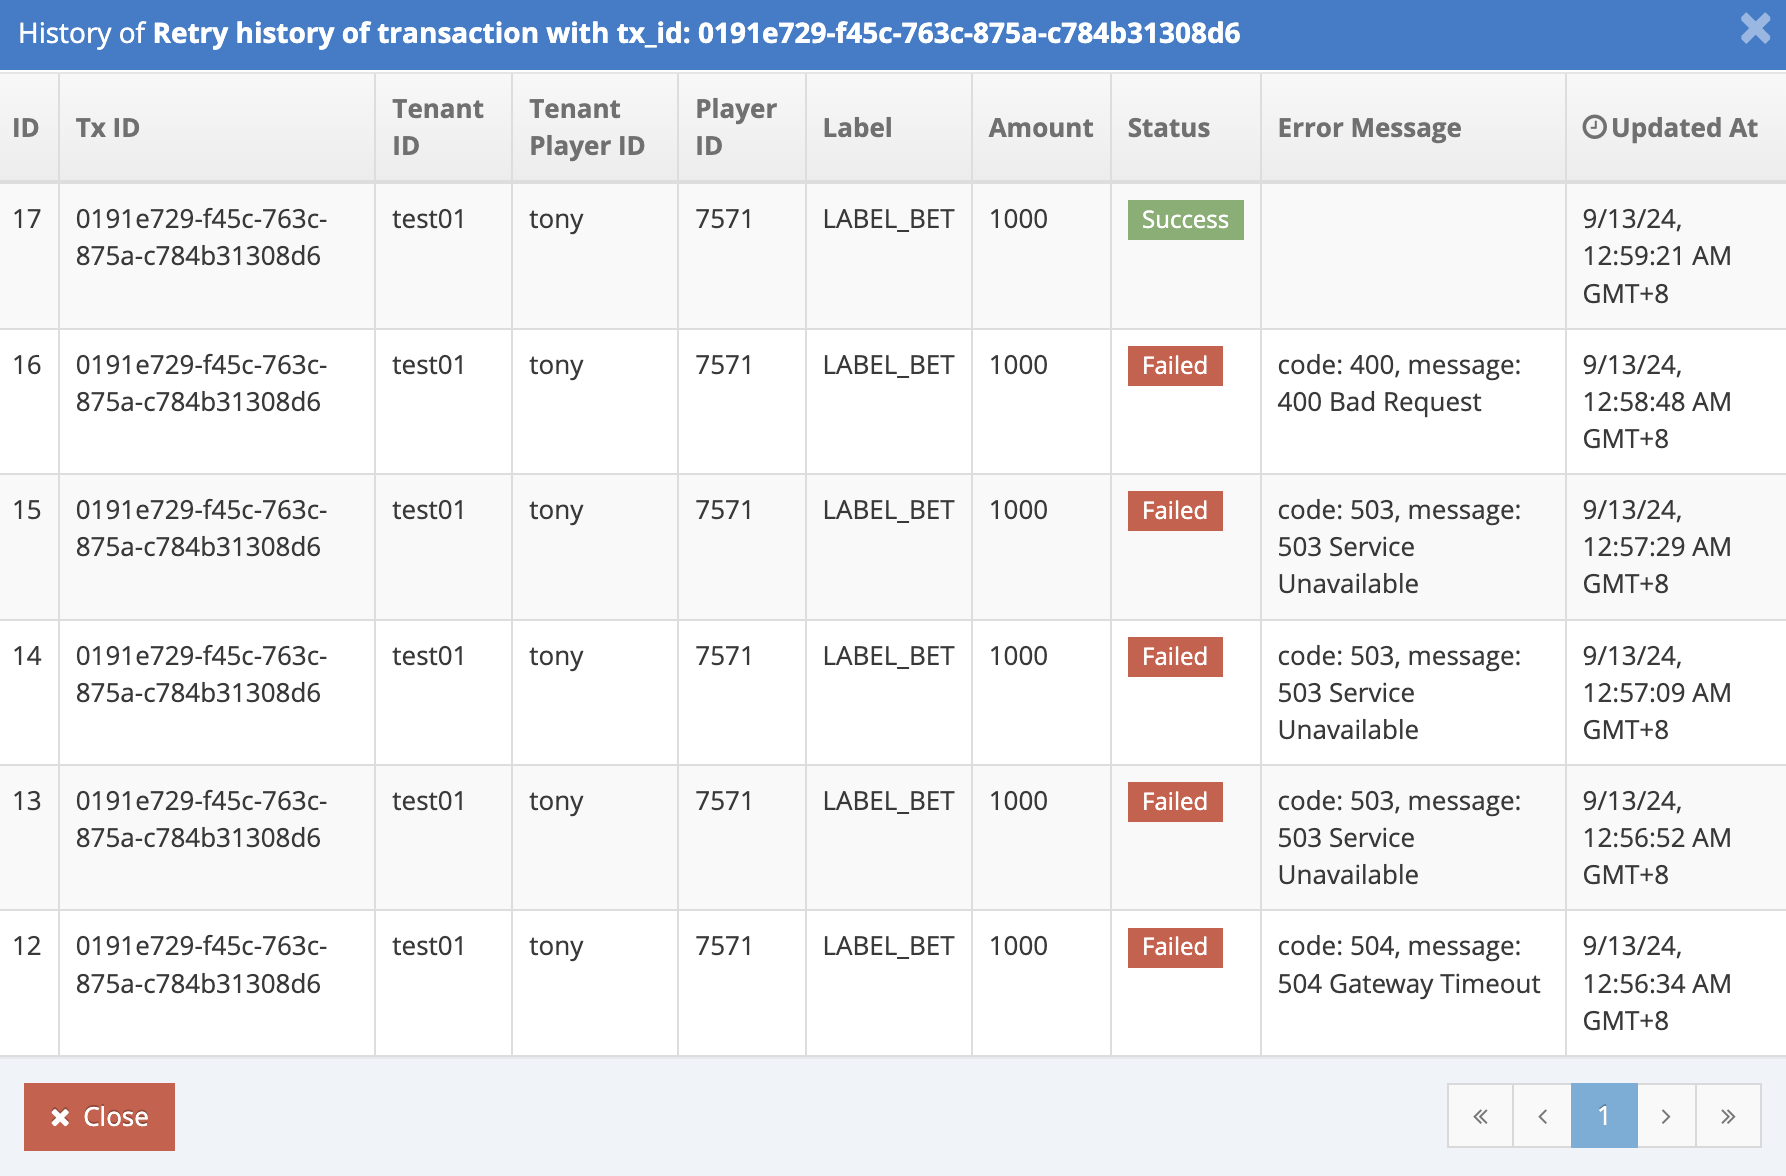Viewport: 1786px width, 1176px height.
Task: Close the history dialog with X icon
Action: 1755,29
